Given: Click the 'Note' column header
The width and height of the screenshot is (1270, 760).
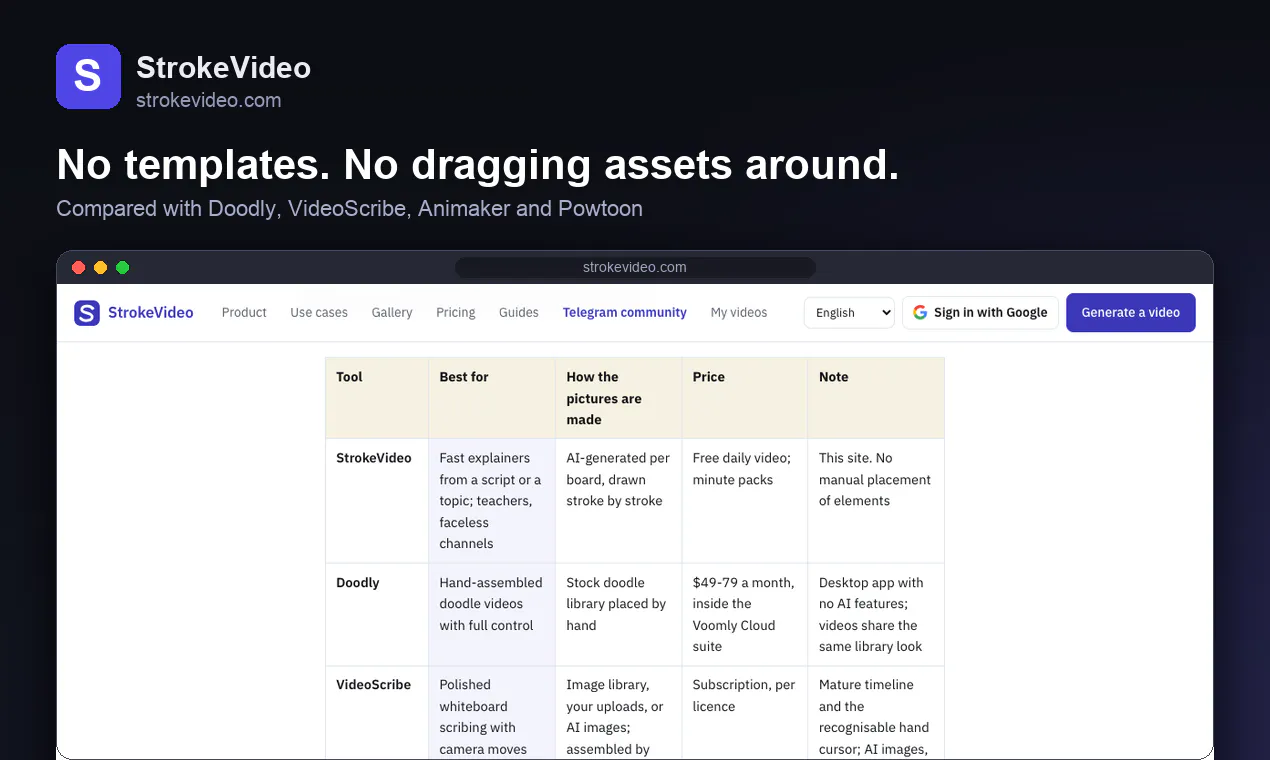Looking at the screenshot, I should click(876, 398).
